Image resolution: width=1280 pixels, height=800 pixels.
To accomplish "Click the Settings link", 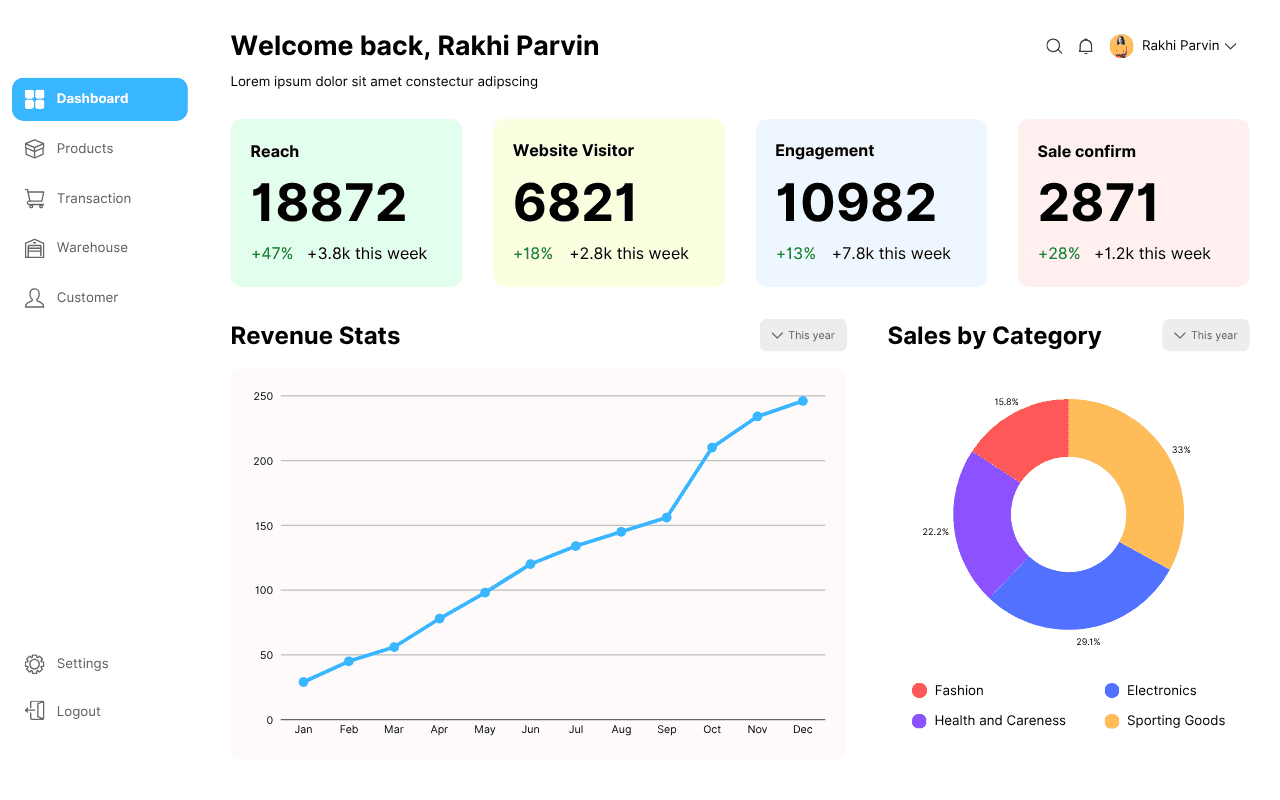I will 83,663.
